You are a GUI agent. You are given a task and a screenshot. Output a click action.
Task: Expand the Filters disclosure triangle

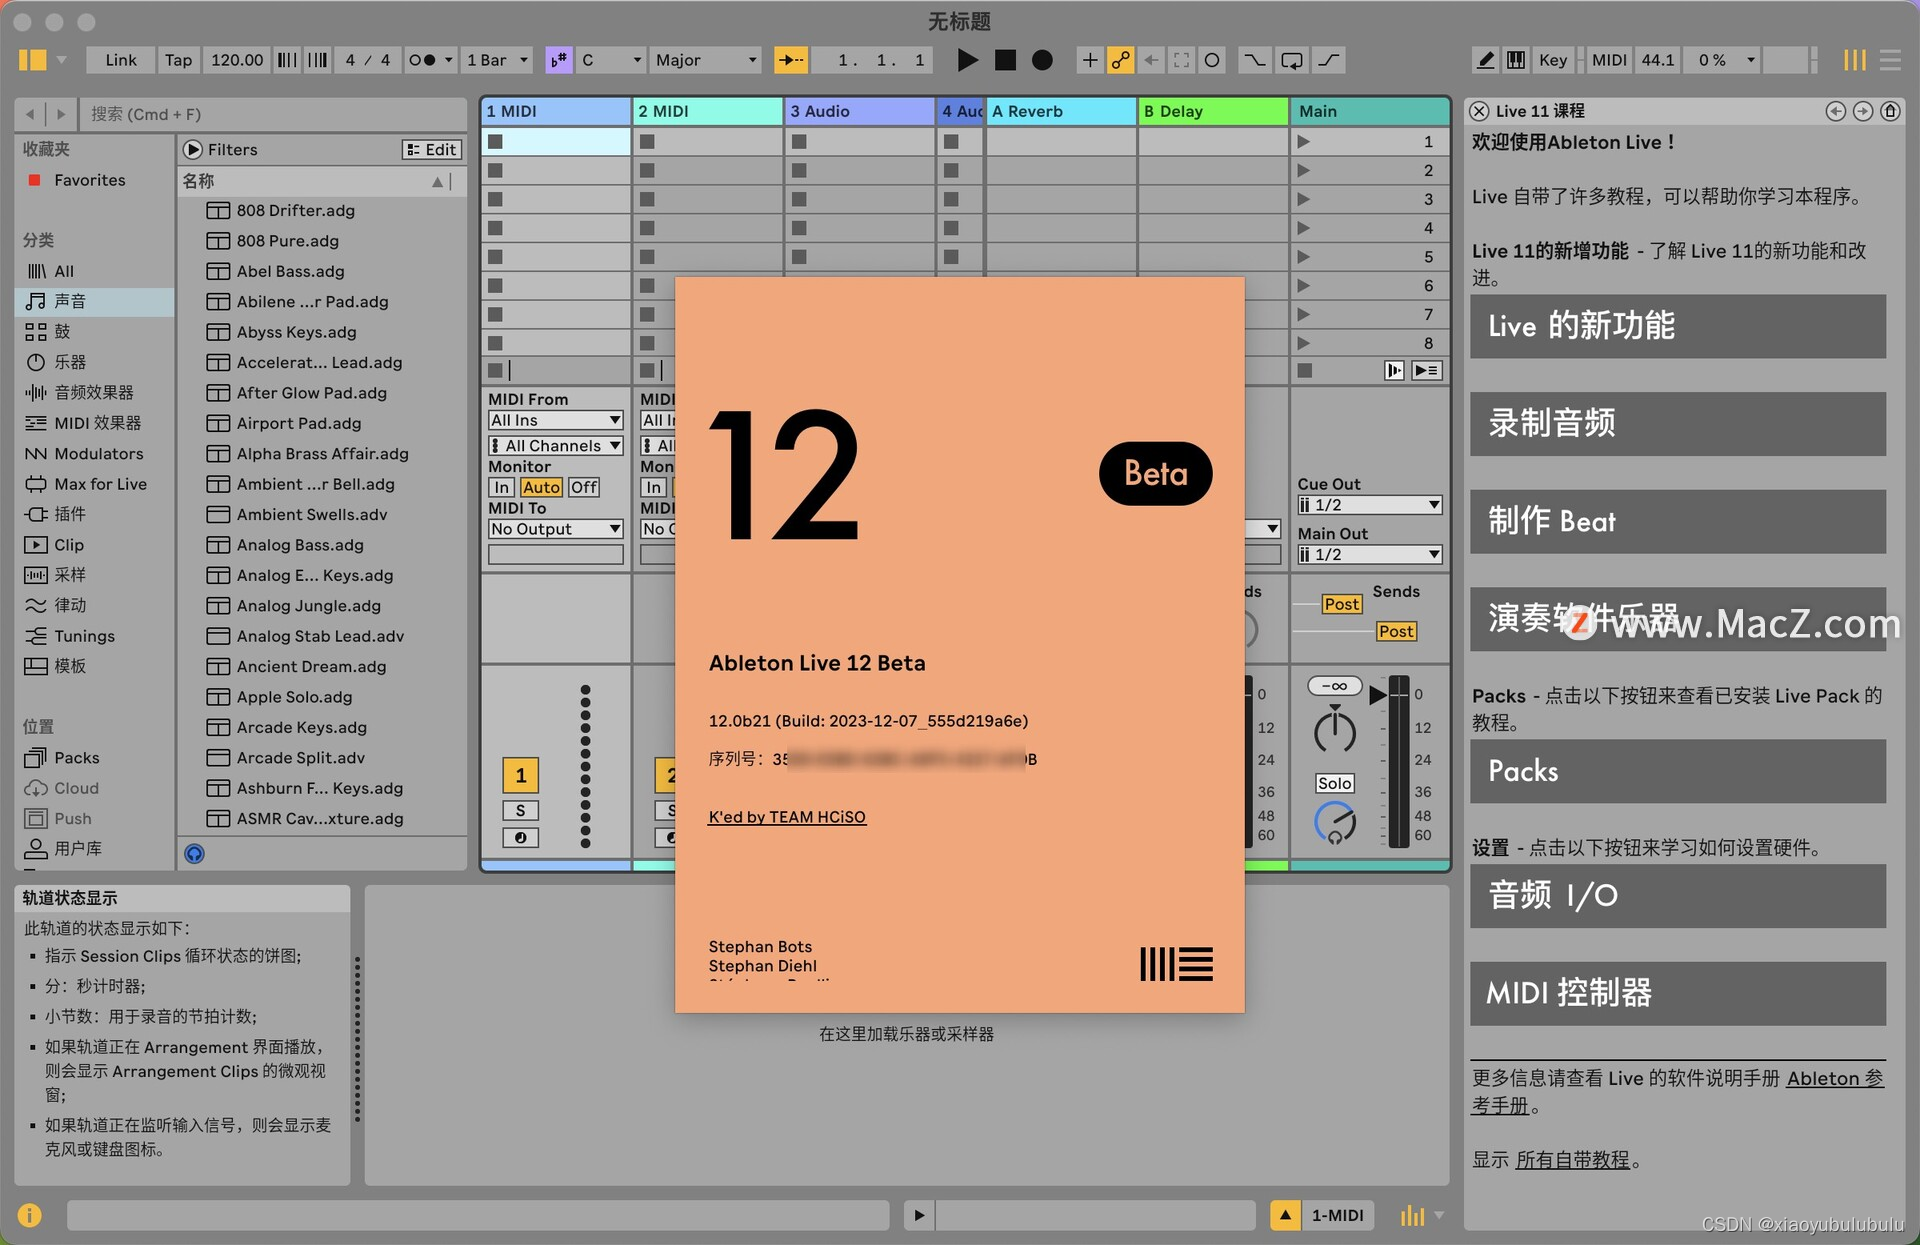tap(193, 149)
